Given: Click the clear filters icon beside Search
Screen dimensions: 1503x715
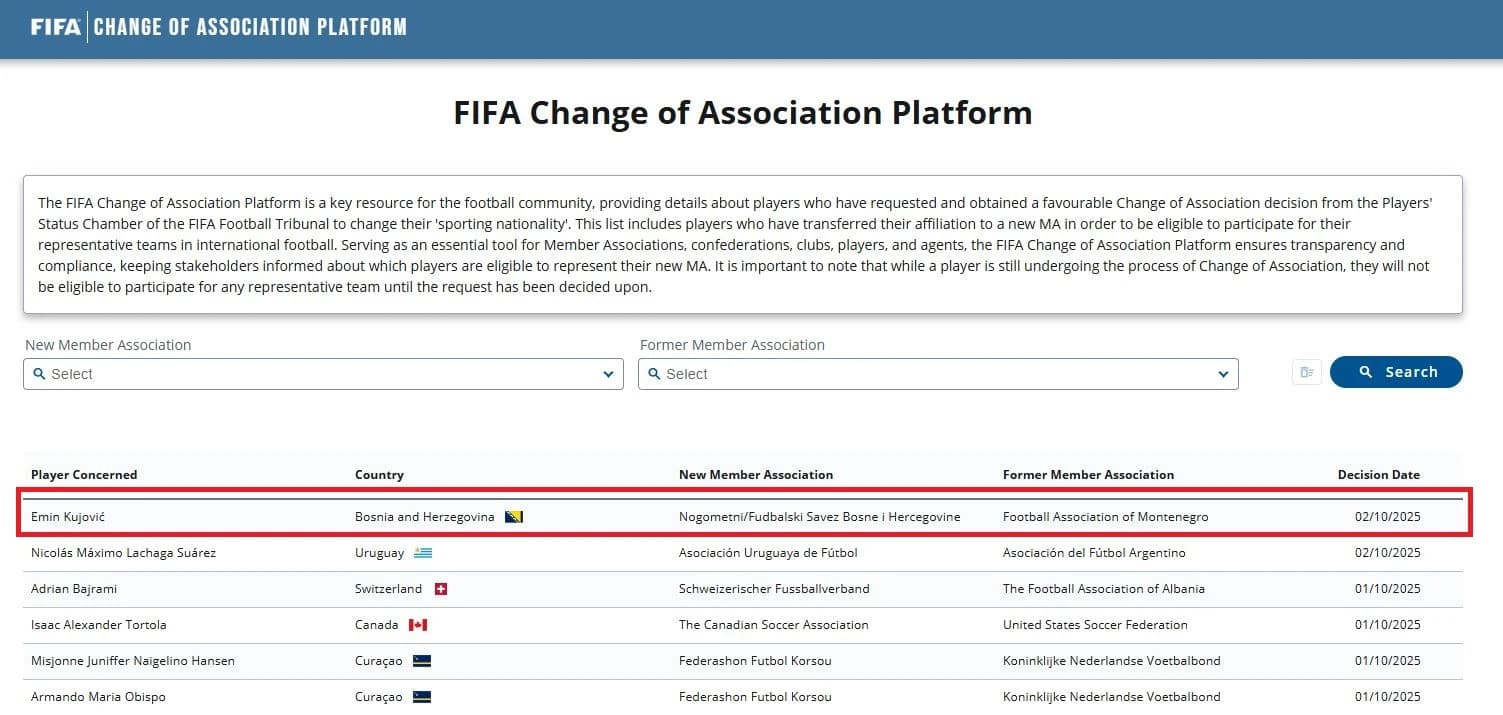Looking at the screenshot, I should tap(1306, 373).
